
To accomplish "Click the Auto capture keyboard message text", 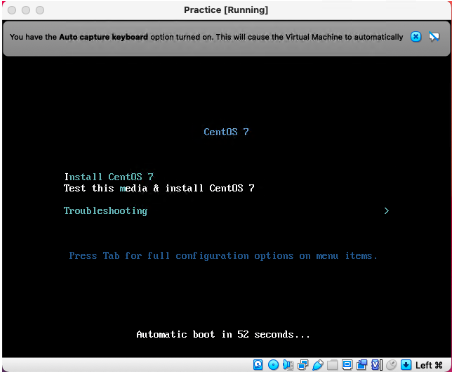I will [x=206, y=37].
